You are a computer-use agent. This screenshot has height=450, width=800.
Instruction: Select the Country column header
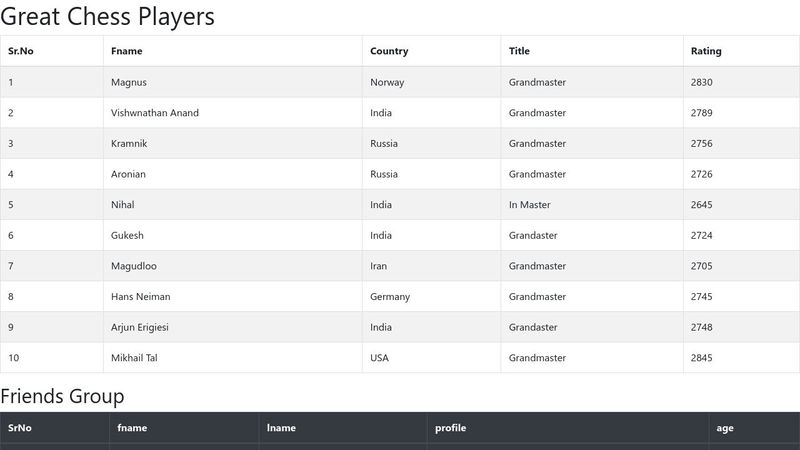389,51
